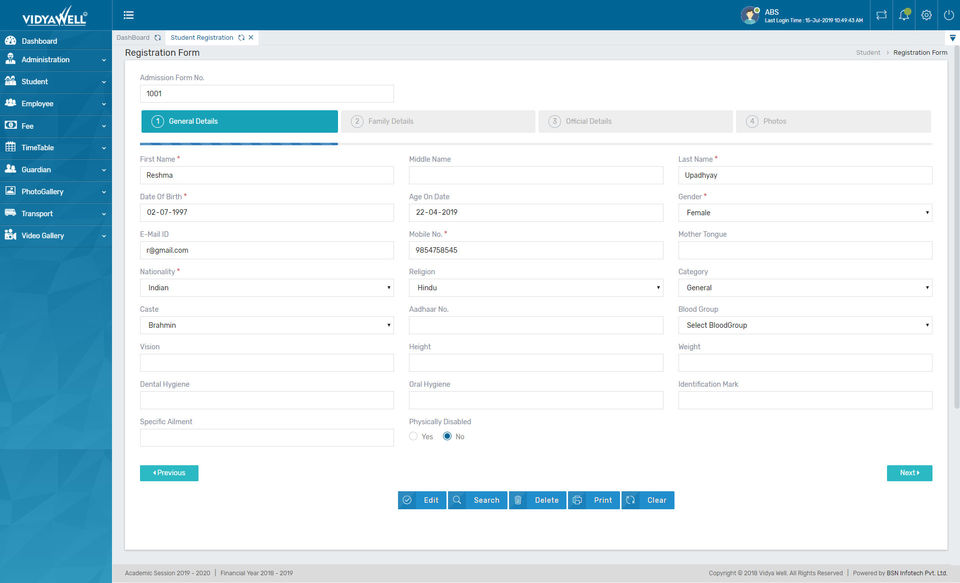Click the Admission Form No. field
The height and width of the screenshot is (583, 960).
point(266,94)
